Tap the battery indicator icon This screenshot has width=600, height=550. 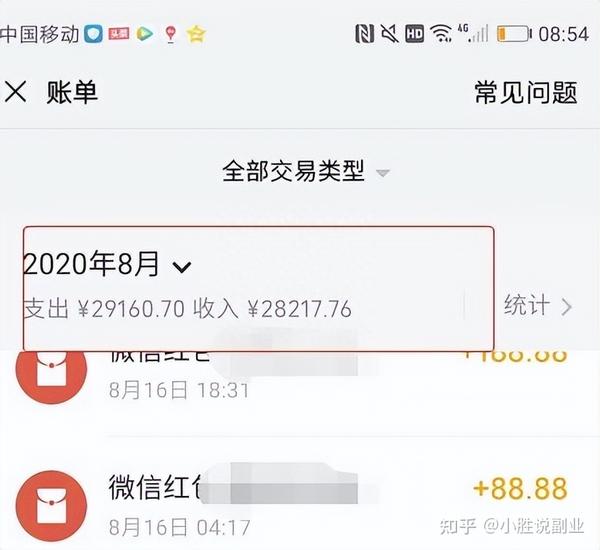(x=514, y=34)
